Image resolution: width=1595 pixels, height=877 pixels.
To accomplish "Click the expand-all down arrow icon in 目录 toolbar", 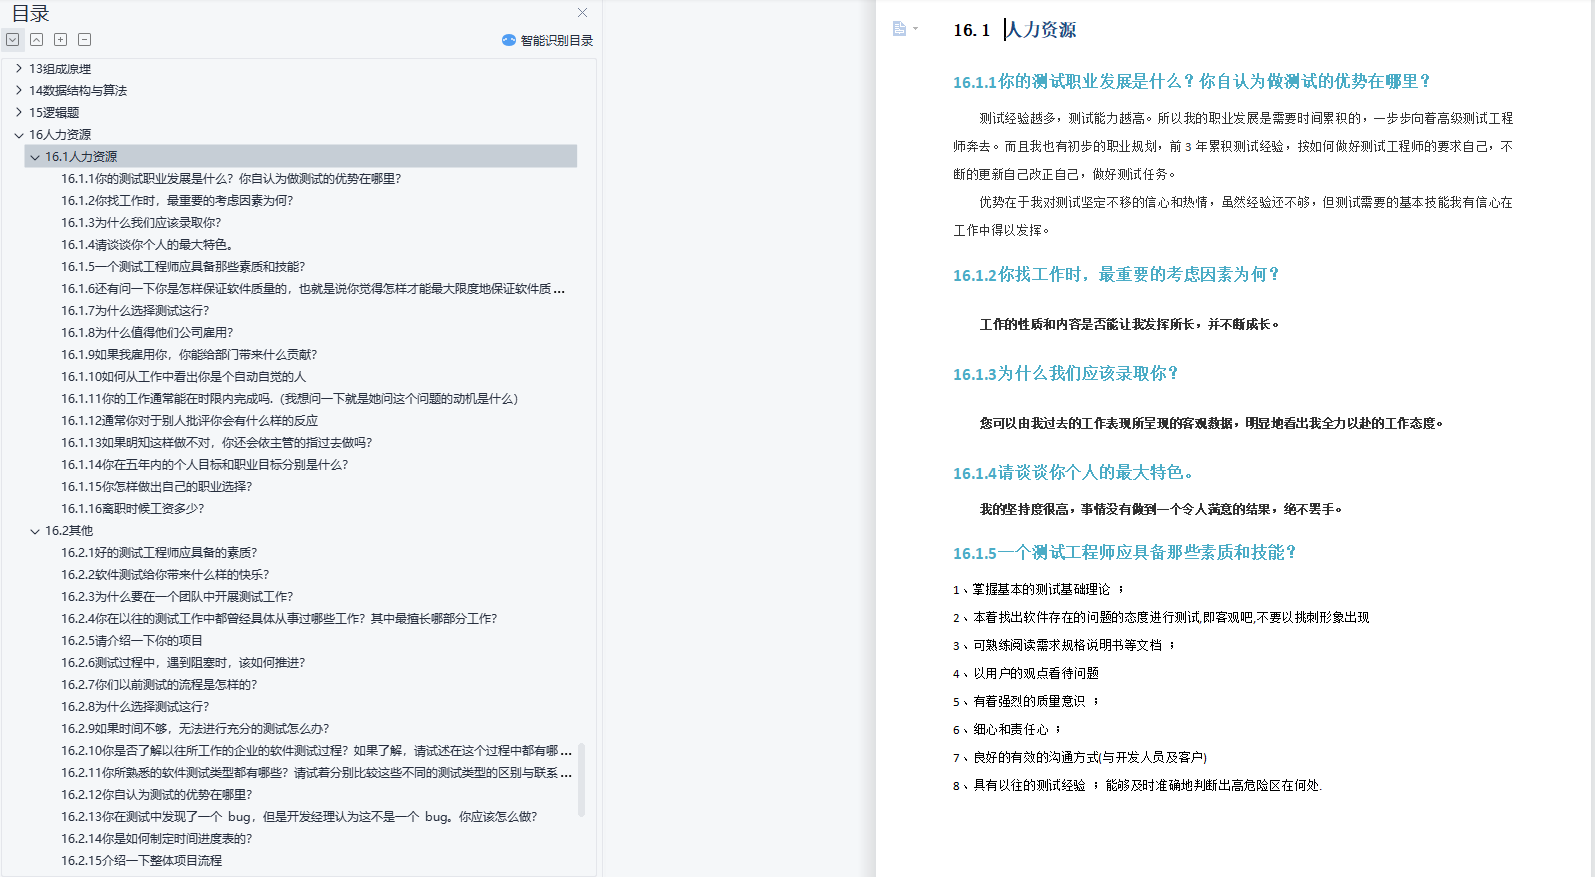I will click(x=12, y=40).
